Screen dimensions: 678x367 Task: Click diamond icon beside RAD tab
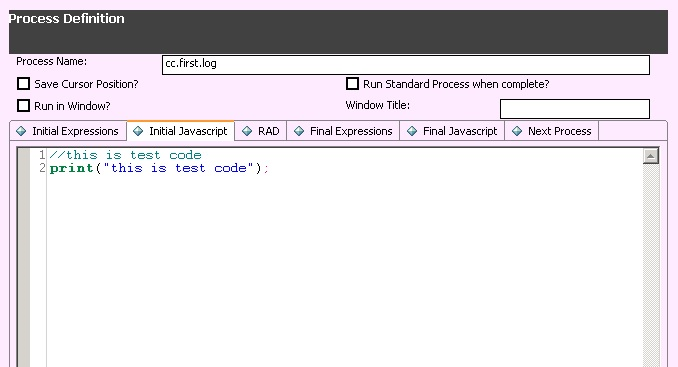247,131
